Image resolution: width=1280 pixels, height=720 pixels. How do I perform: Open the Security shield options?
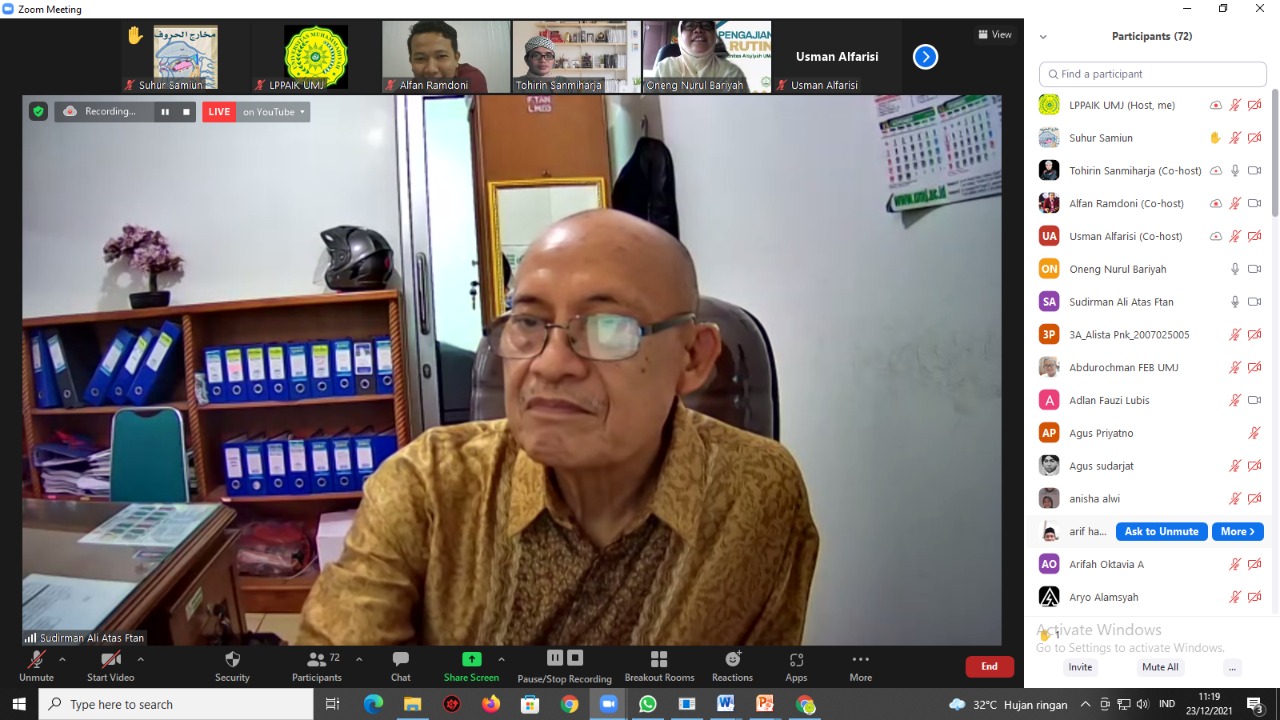point(232,666)
